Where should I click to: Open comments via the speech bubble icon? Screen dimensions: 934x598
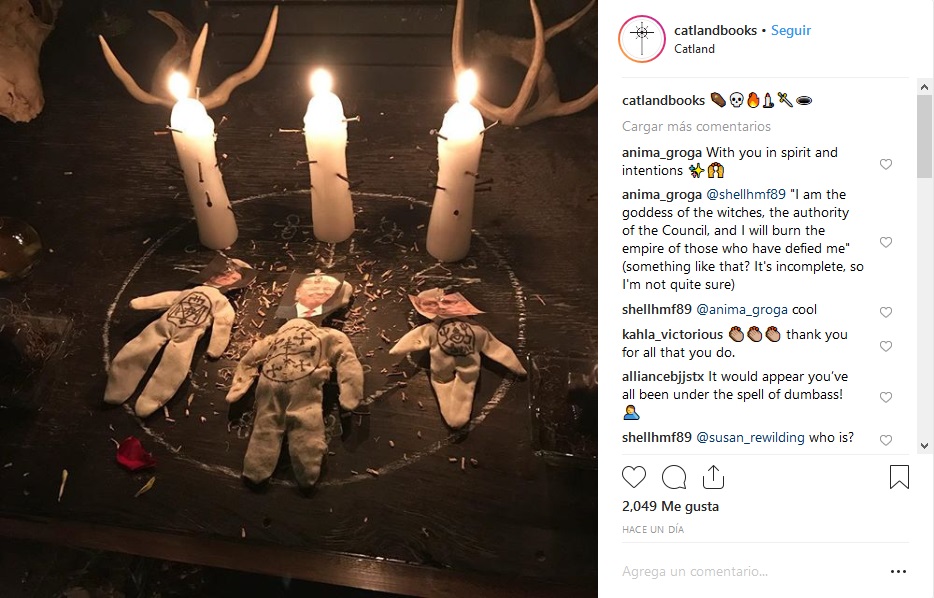pos(674,477)
